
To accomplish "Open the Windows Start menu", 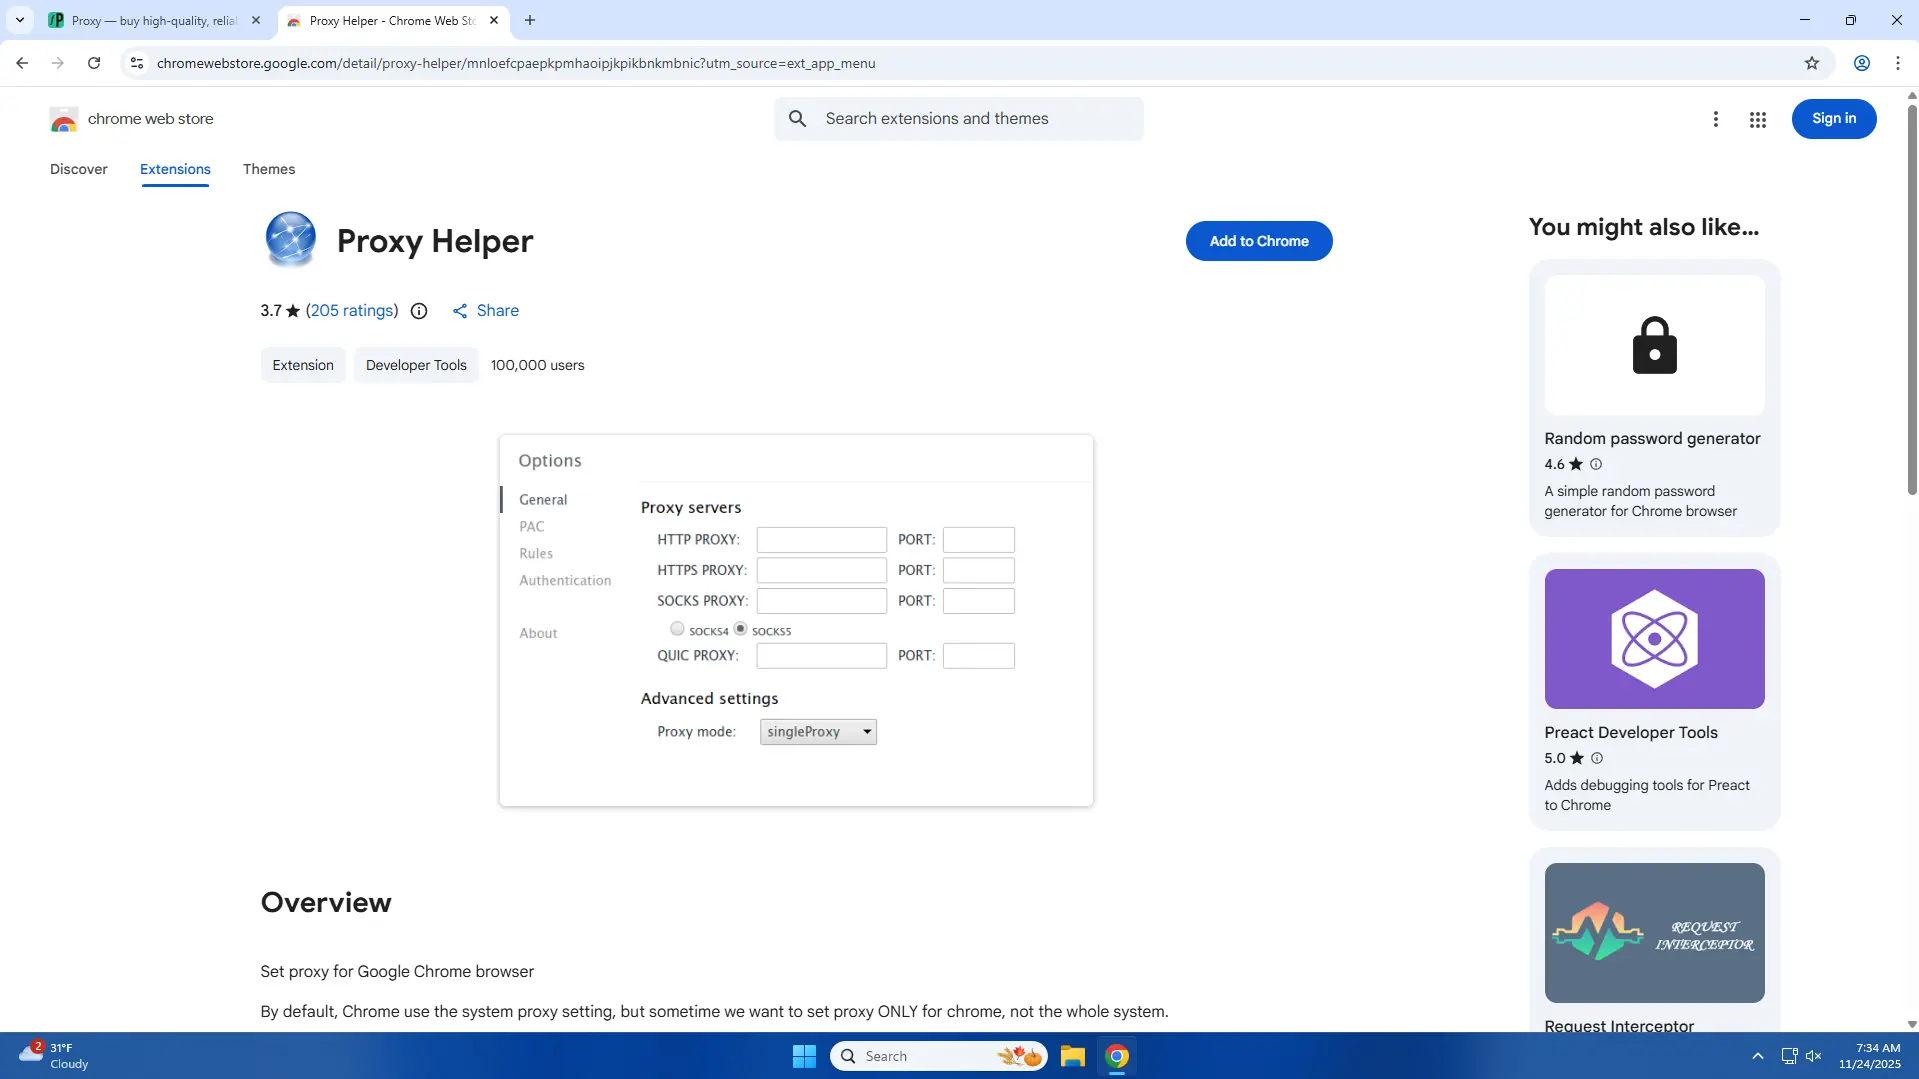I will [x=804, y=1056].
